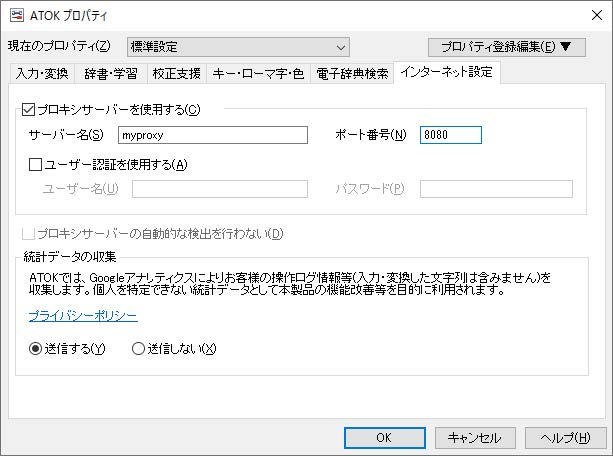This screenshot has height=456, width=613.
Task: Open the プライバシーポリシー link
Action: point(83,316)
